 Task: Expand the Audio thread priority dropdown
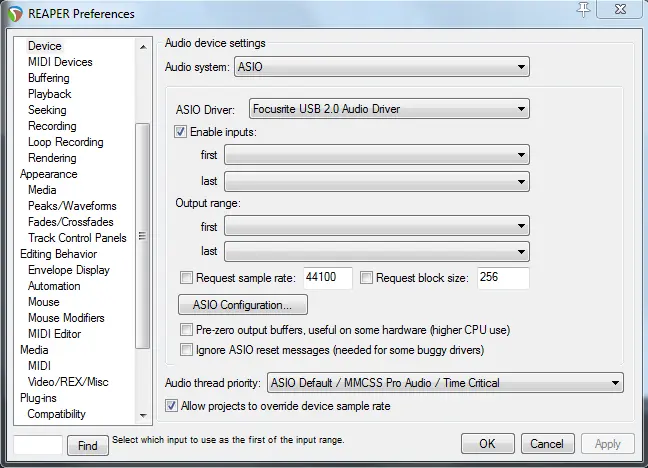[x=446, y=383]
